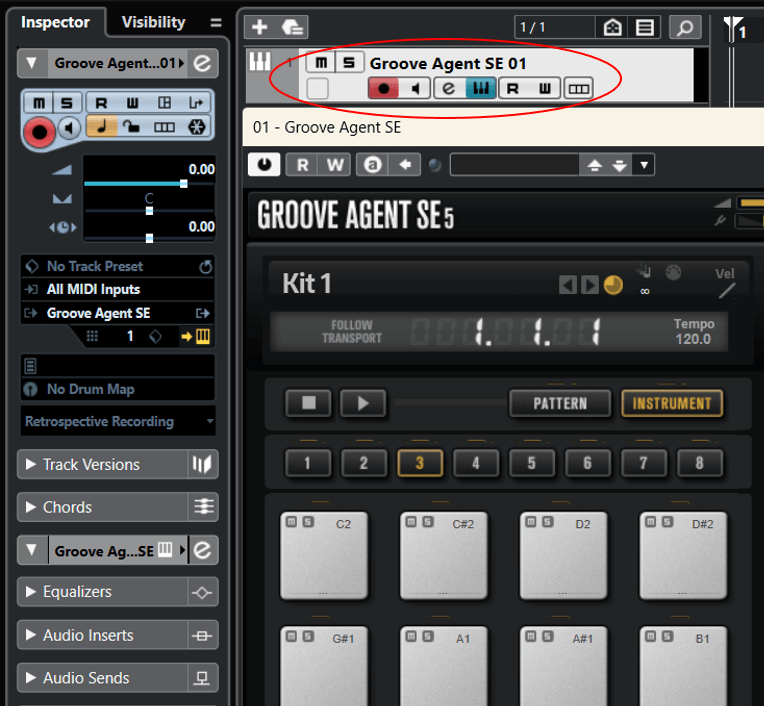The height and width of the screenshot is (706, 764).
Task: Click the PATTERN button
Action: (560, 403)
